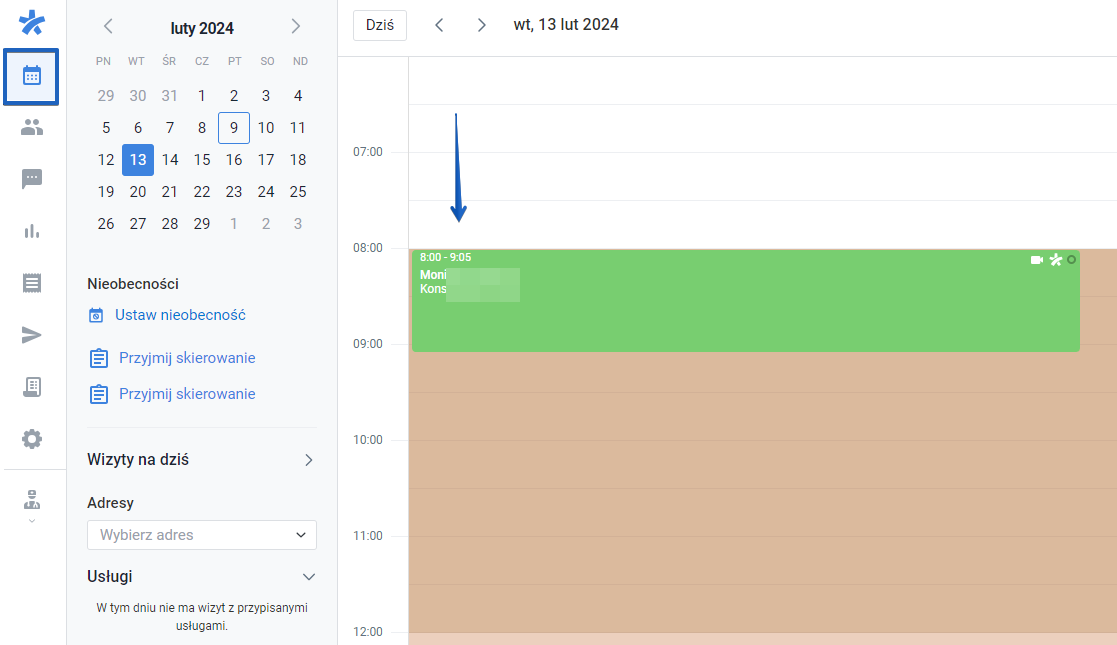Open the address book icon in sidebar
The width and height of the screenshot is (1117, 645).
[x=31, y=386]
